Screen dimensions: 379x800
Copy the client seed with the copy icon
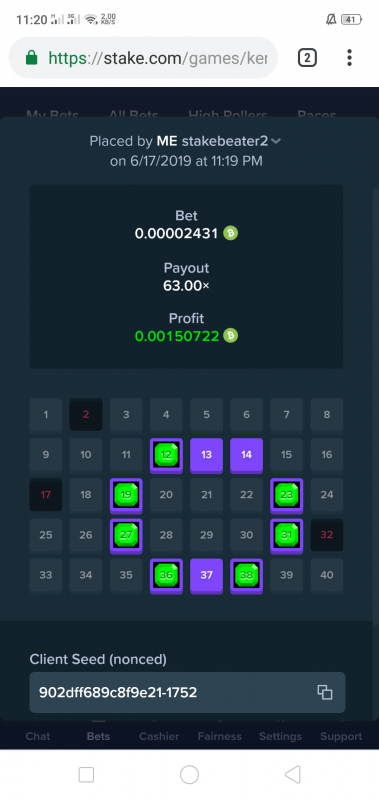[325, 692]
